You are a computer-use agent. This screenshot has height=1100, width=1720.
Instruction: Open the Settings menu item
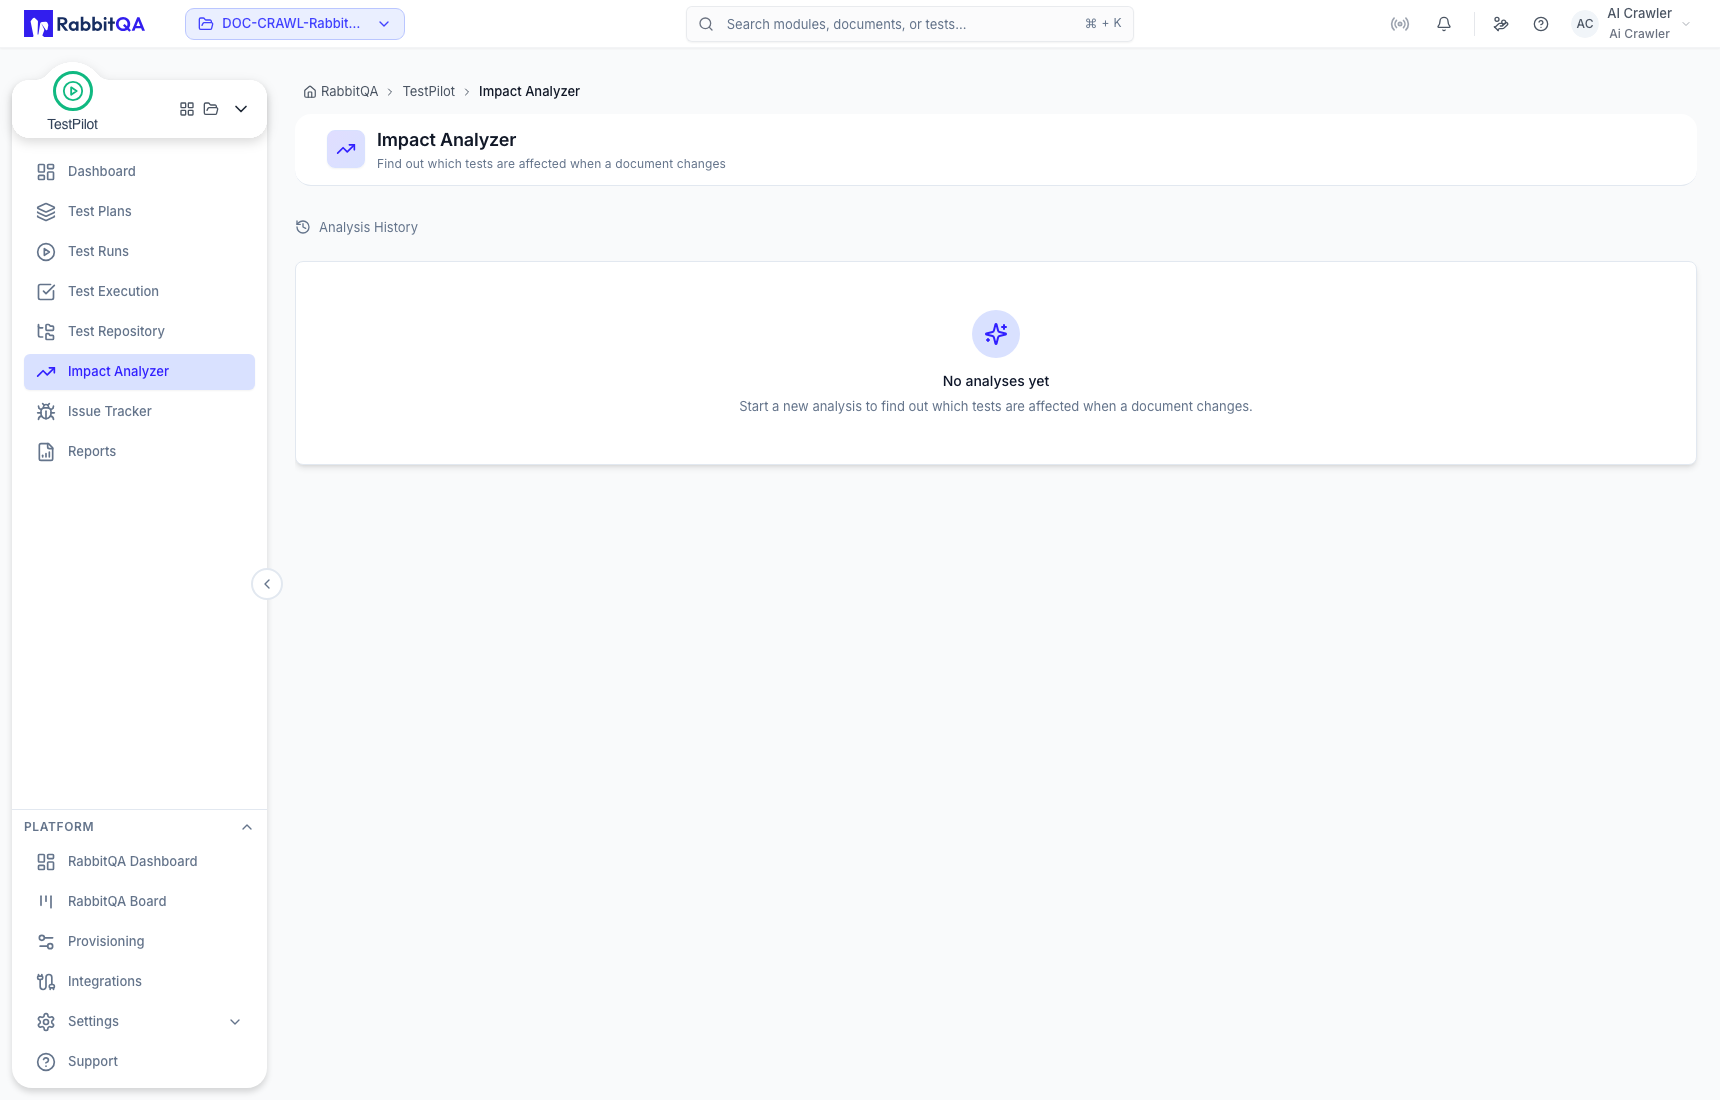click(139, 1022)
